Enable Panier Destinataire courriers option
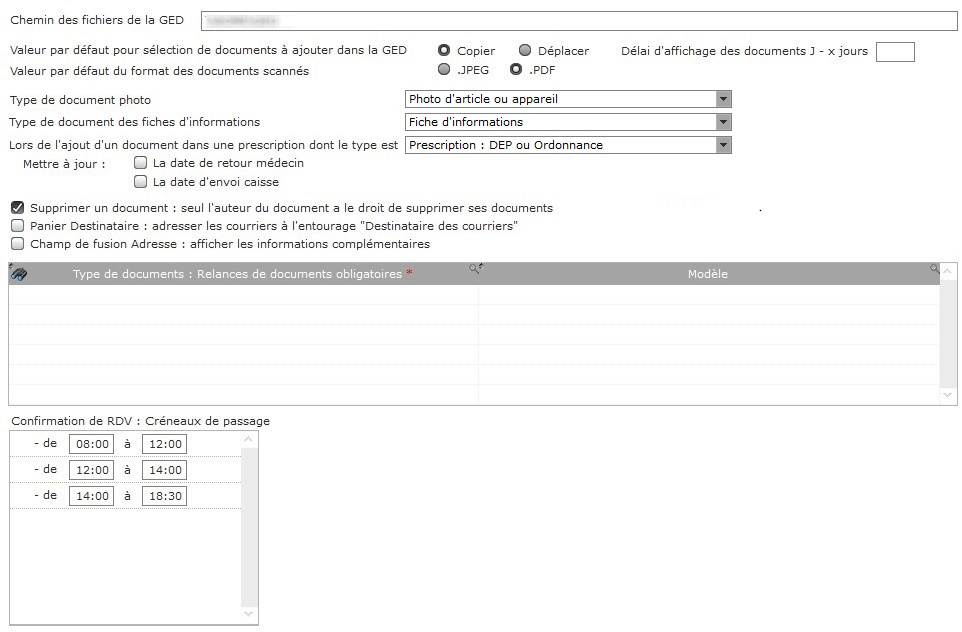 click(x=18, y=226)
